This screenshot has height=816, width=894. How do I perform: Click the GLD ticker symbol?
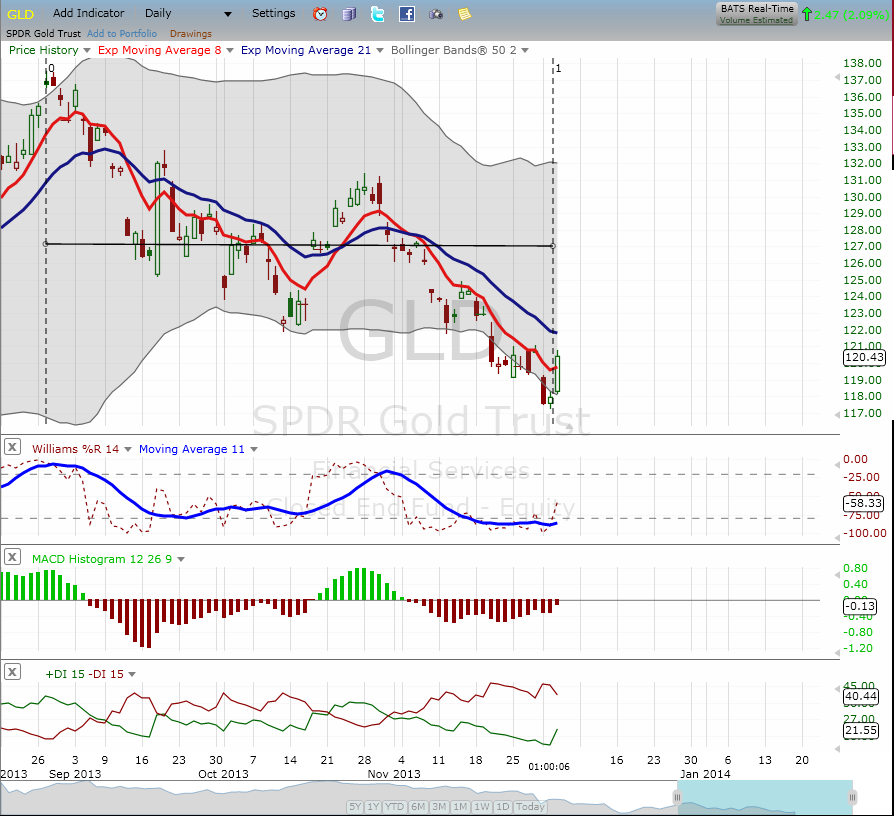point(21,14)
